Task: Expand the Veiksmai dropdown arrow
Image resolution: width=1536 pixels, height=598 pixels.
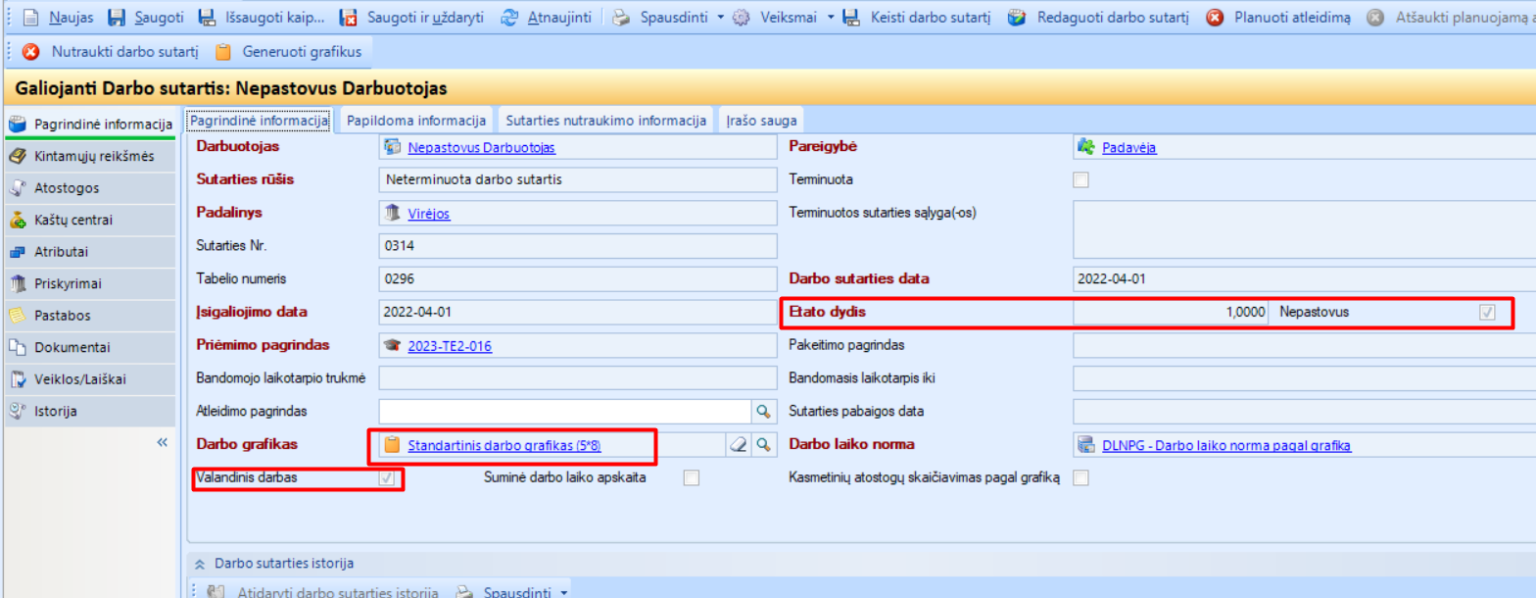Action: pyautogui.click(x=831, y=18)
